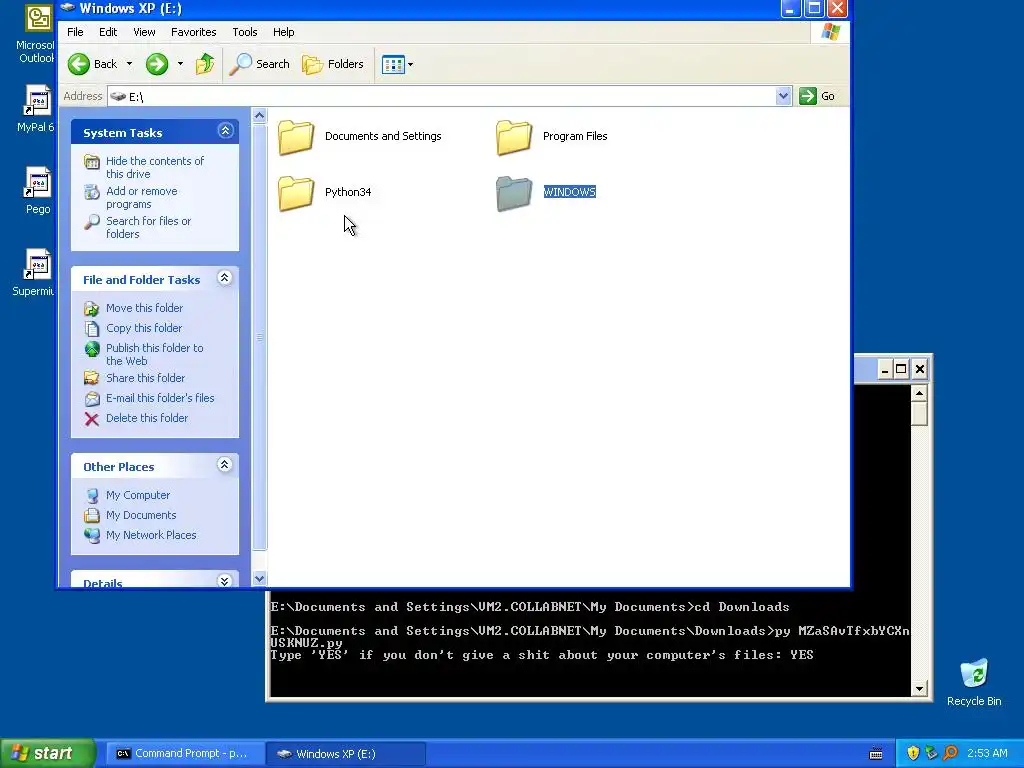Viewport: 1024px width, 768px height.
Task: Click the WINDOWS folder name label
Action: [x=569, y=192]
